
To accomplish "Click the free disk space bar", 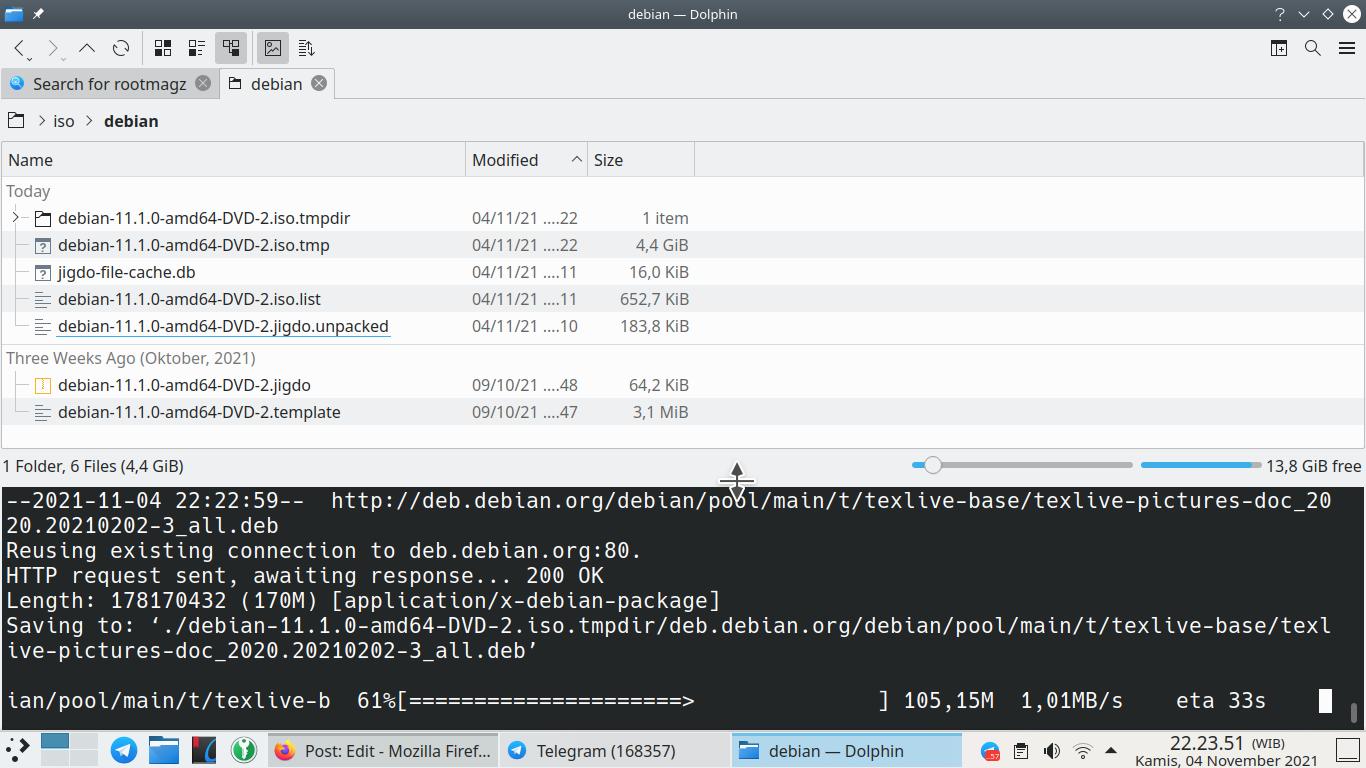I will tap(1201, 465).
